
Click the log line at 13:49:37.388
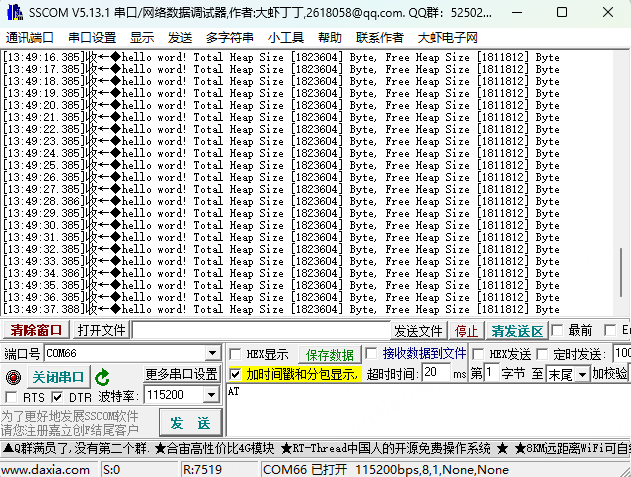[x=281, y=309]
